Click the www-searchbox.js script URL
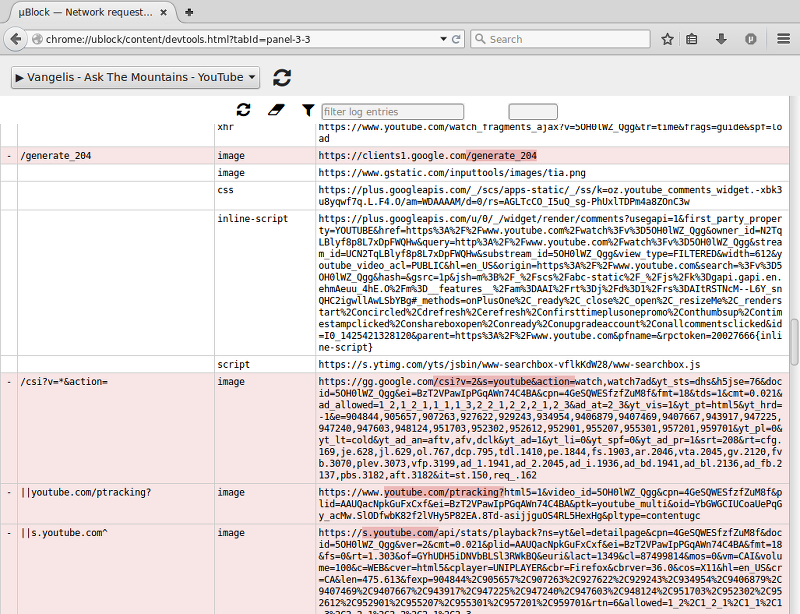 click(x=509, y=364)
